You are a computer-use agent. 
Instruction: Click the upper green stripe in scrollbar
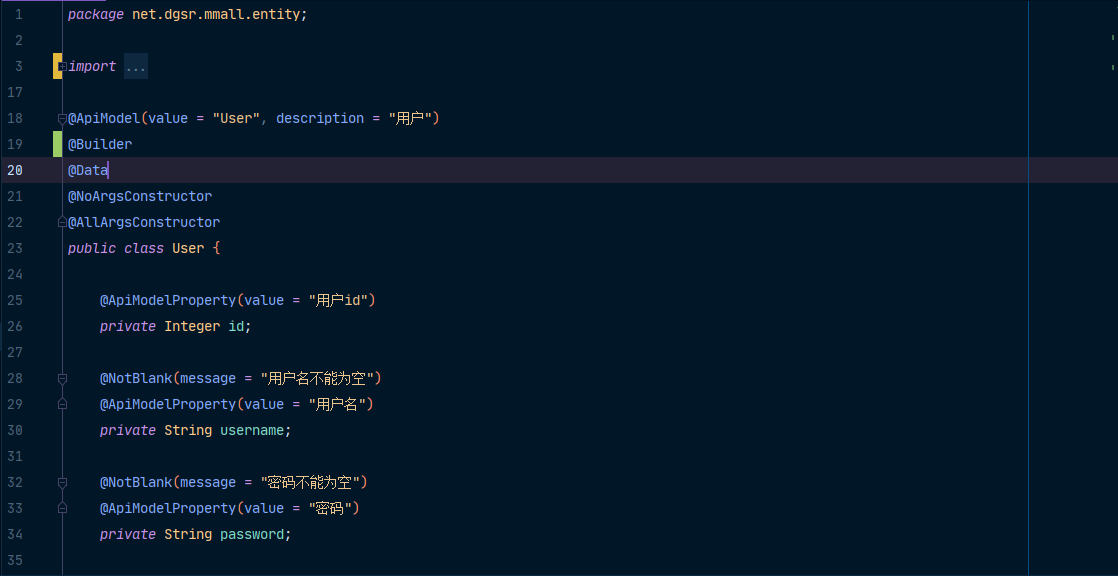1113,37
